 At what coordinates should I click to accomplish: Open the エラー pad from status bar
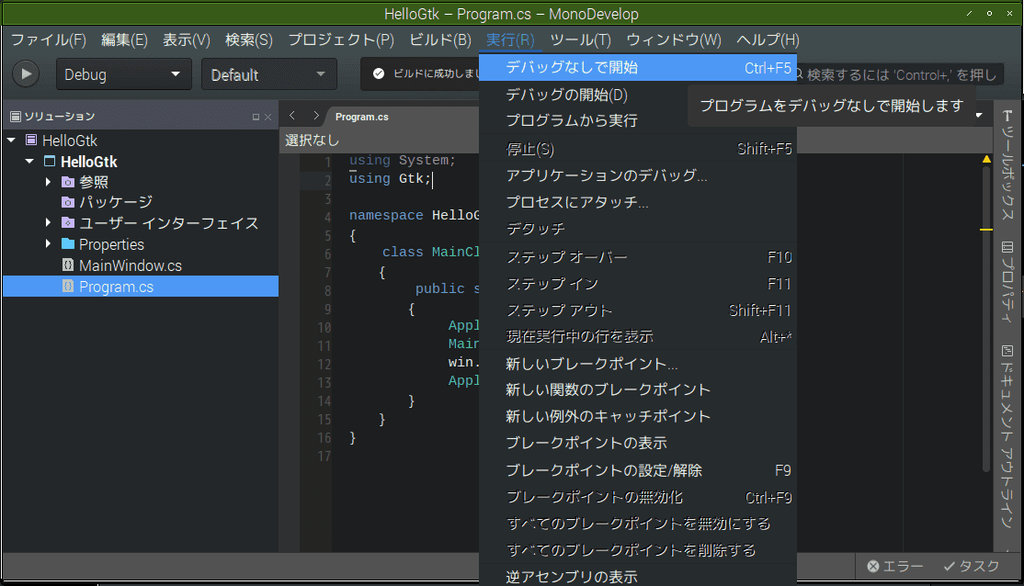tap(895, 566)
